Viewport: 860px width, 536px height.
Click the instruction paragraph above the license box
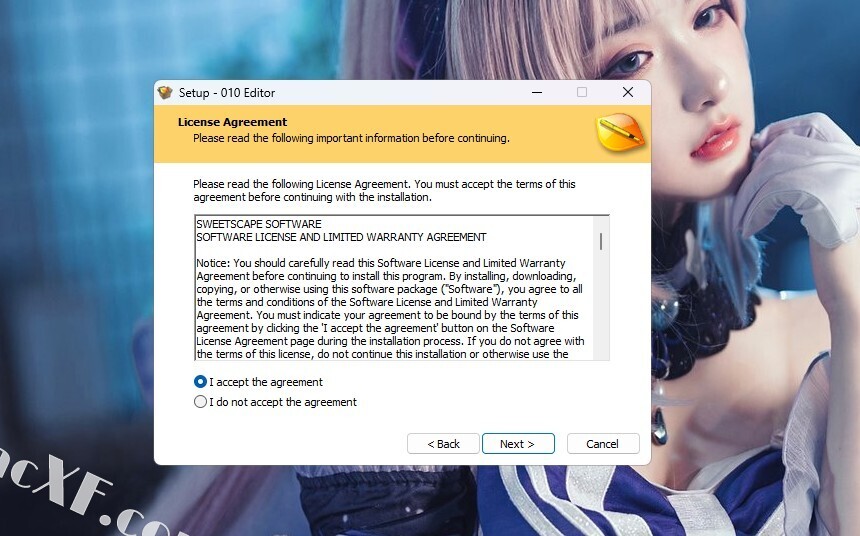point(384,190)
